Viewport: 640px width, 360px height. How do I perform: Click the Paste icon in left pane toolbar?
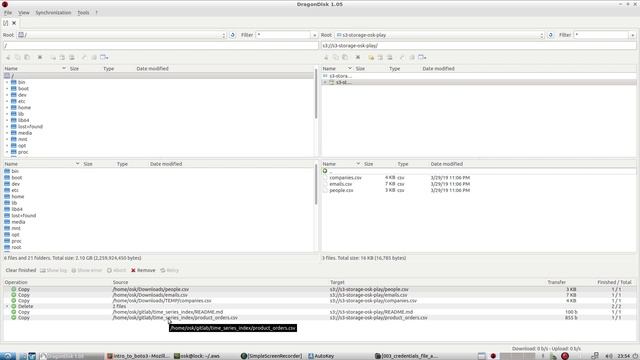click(x=27, y=58)
